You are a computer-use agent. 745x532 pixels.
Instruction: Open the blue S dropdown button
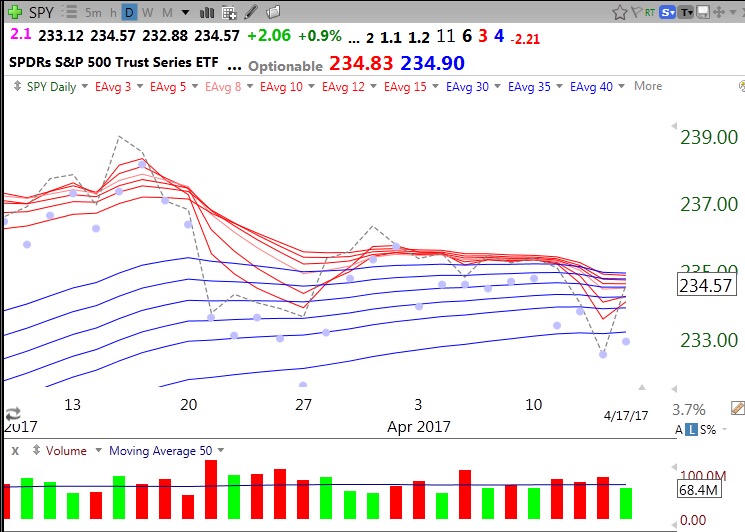[x=668, y=12]
